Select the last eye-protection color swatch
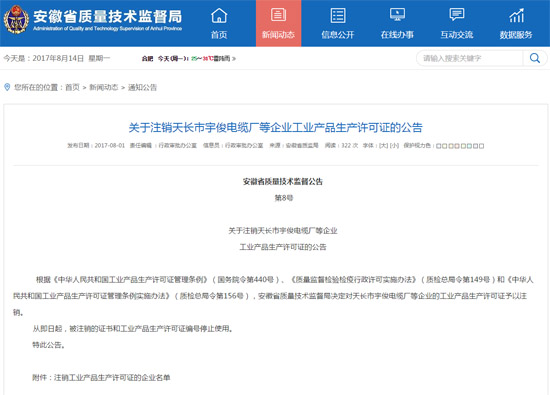Image resolution: width=550 pixels, height=395 pixels. tap(482, 146)
